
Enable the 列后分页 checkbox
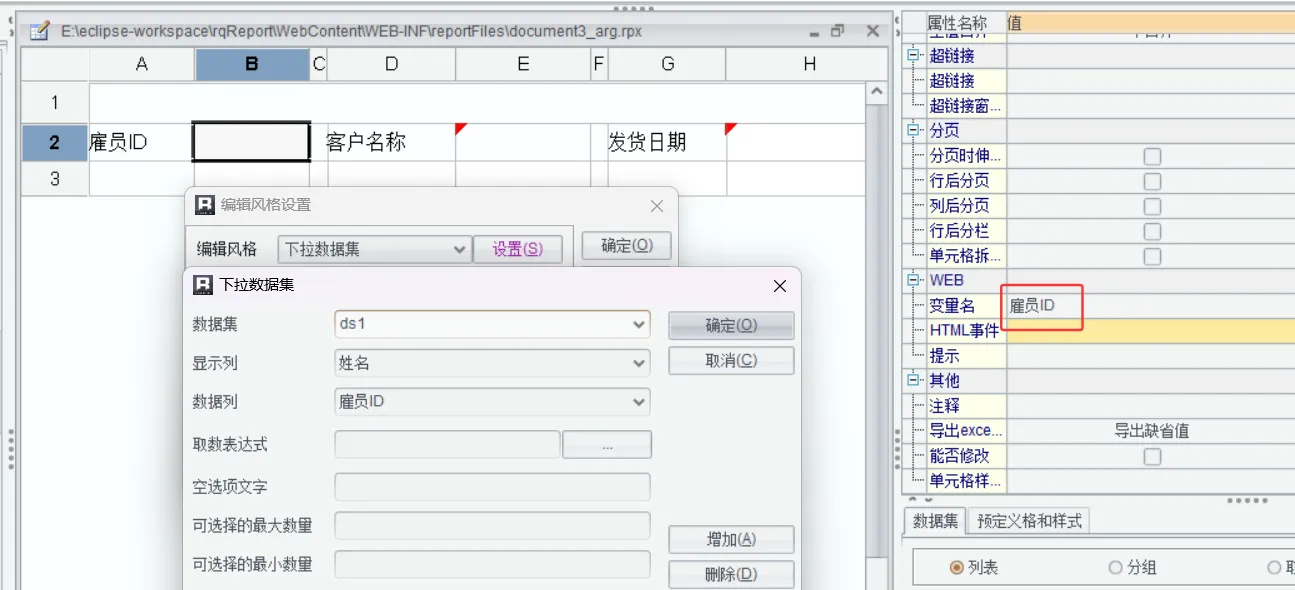click(x=1152, y=206)
